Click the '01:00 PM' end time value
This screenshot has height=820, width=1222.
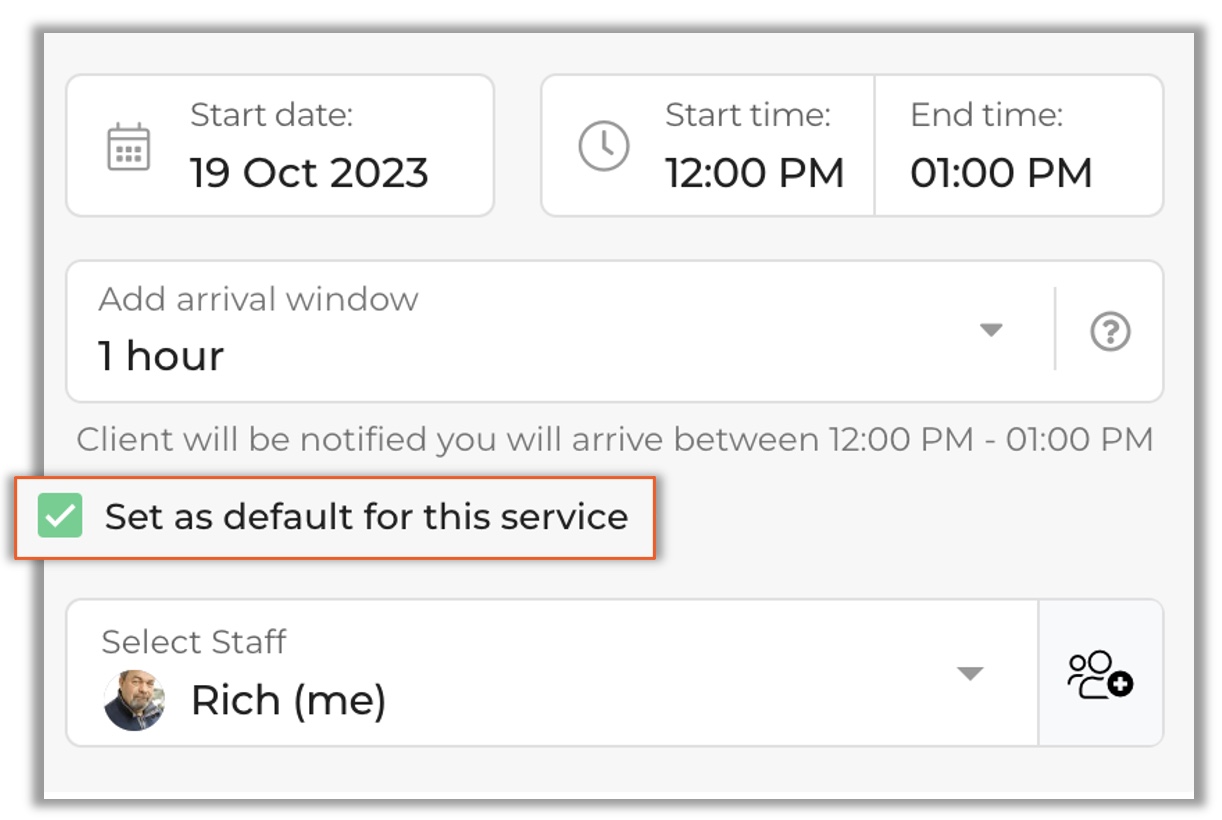1000,173
